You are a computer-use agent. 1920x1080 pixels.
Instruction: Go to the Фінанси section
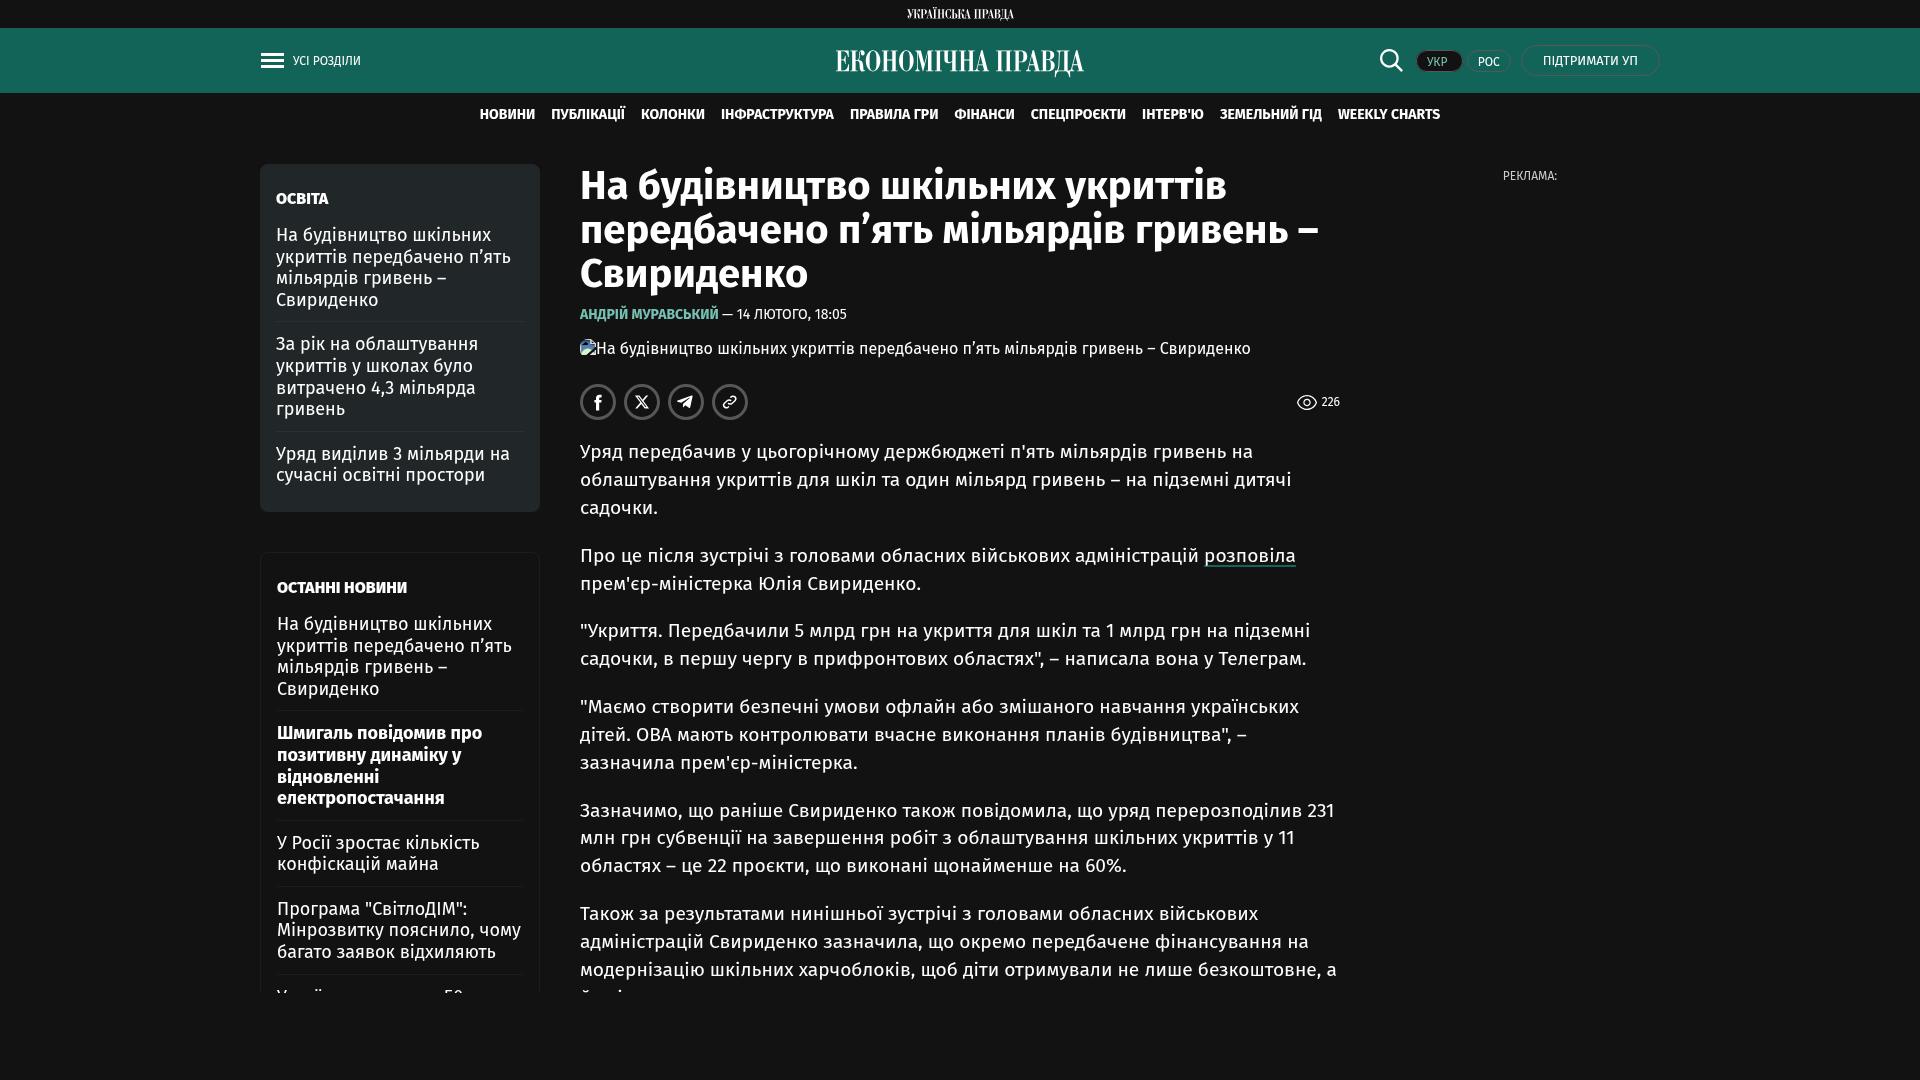[x=984, y=115]
